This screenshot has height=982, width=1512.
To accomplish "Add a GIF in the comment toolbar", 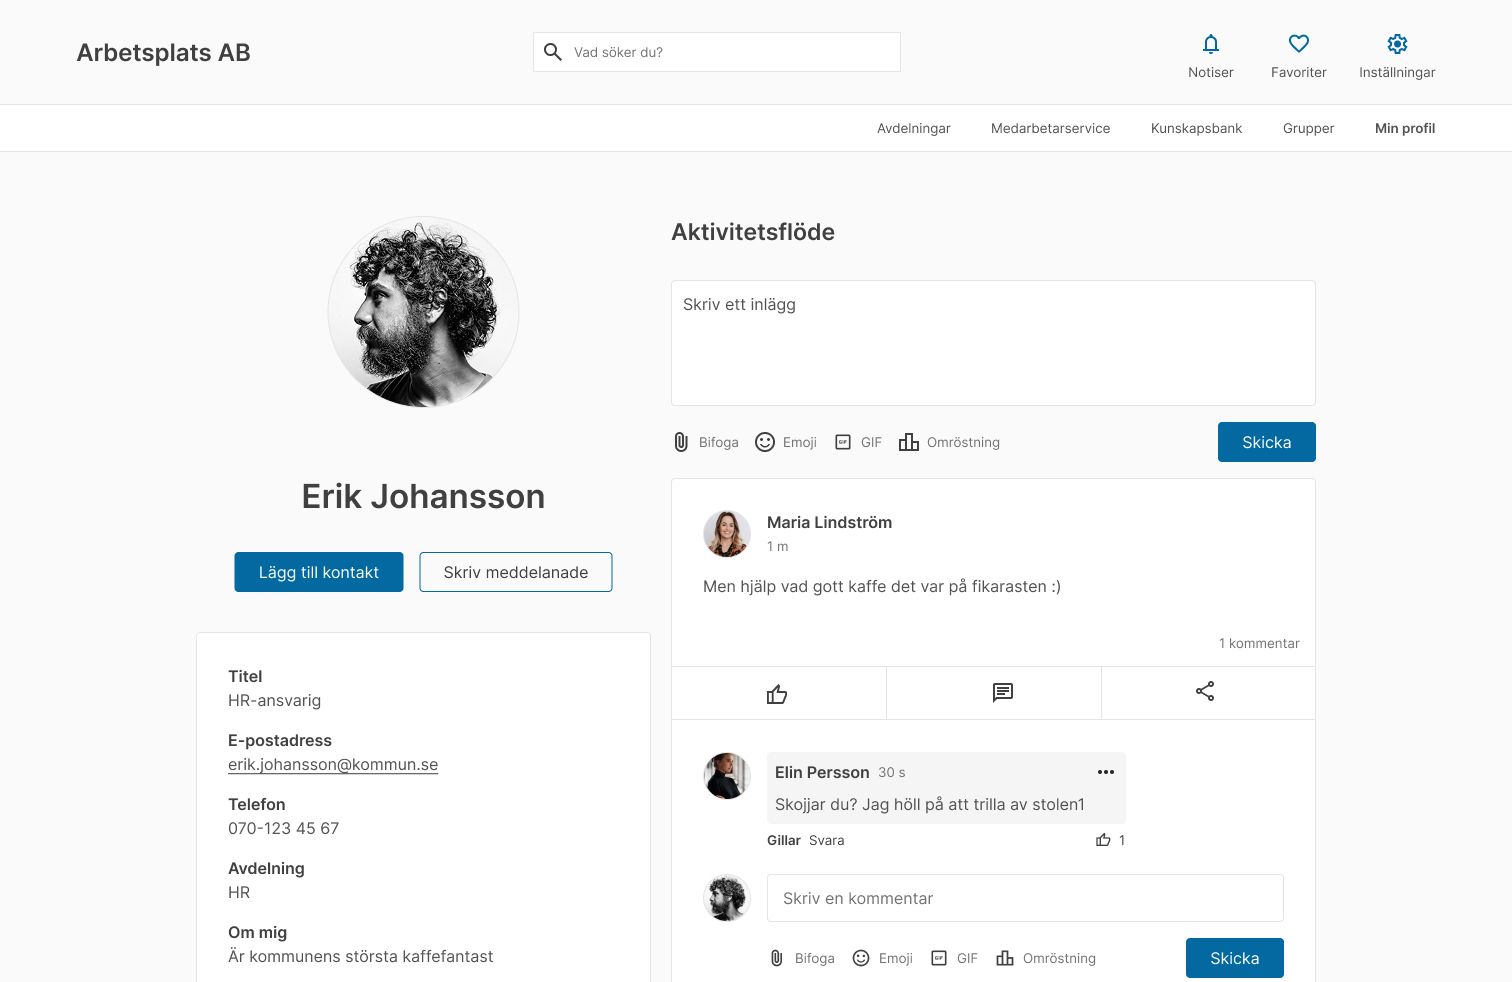I will pos(954,958).
